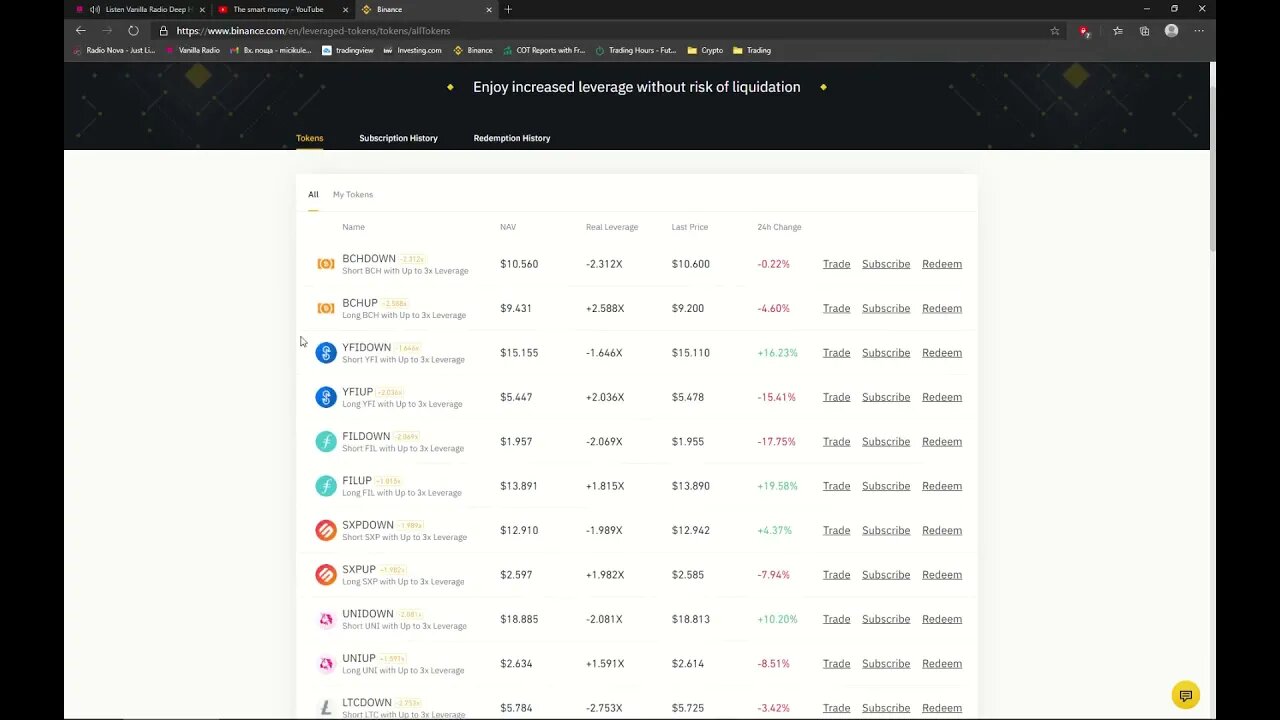Click the red extension icon in toolbar
1280x720 pixels.
pyautogui.click(x=1084, y=31)
